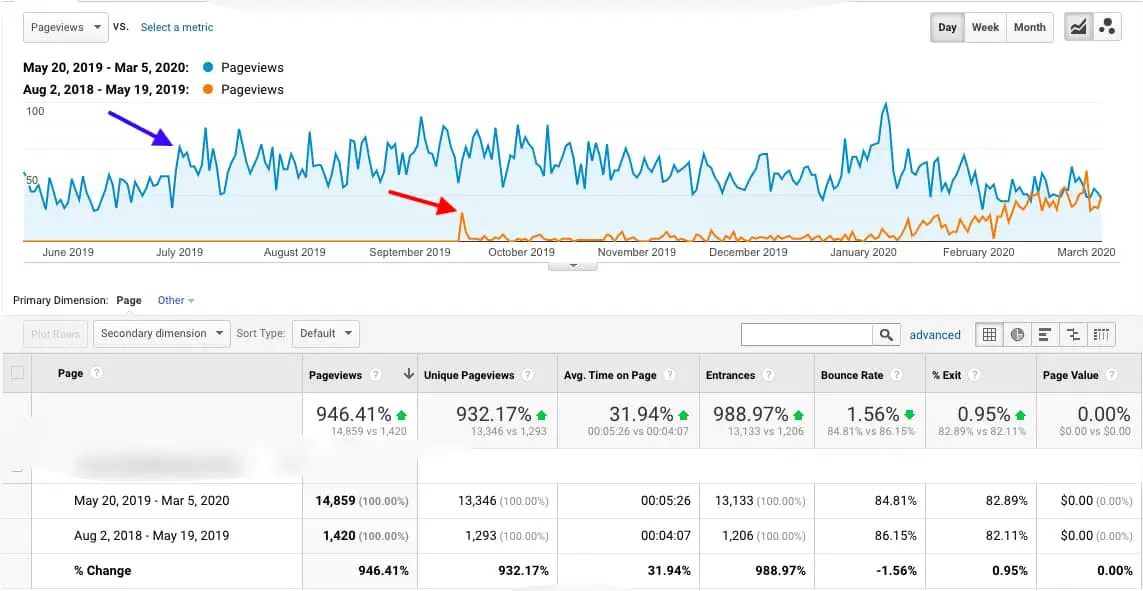This screenshot has height=591, width=1143.
Task: Tick the select-all checkbox in table header
Action: (17, 373)
